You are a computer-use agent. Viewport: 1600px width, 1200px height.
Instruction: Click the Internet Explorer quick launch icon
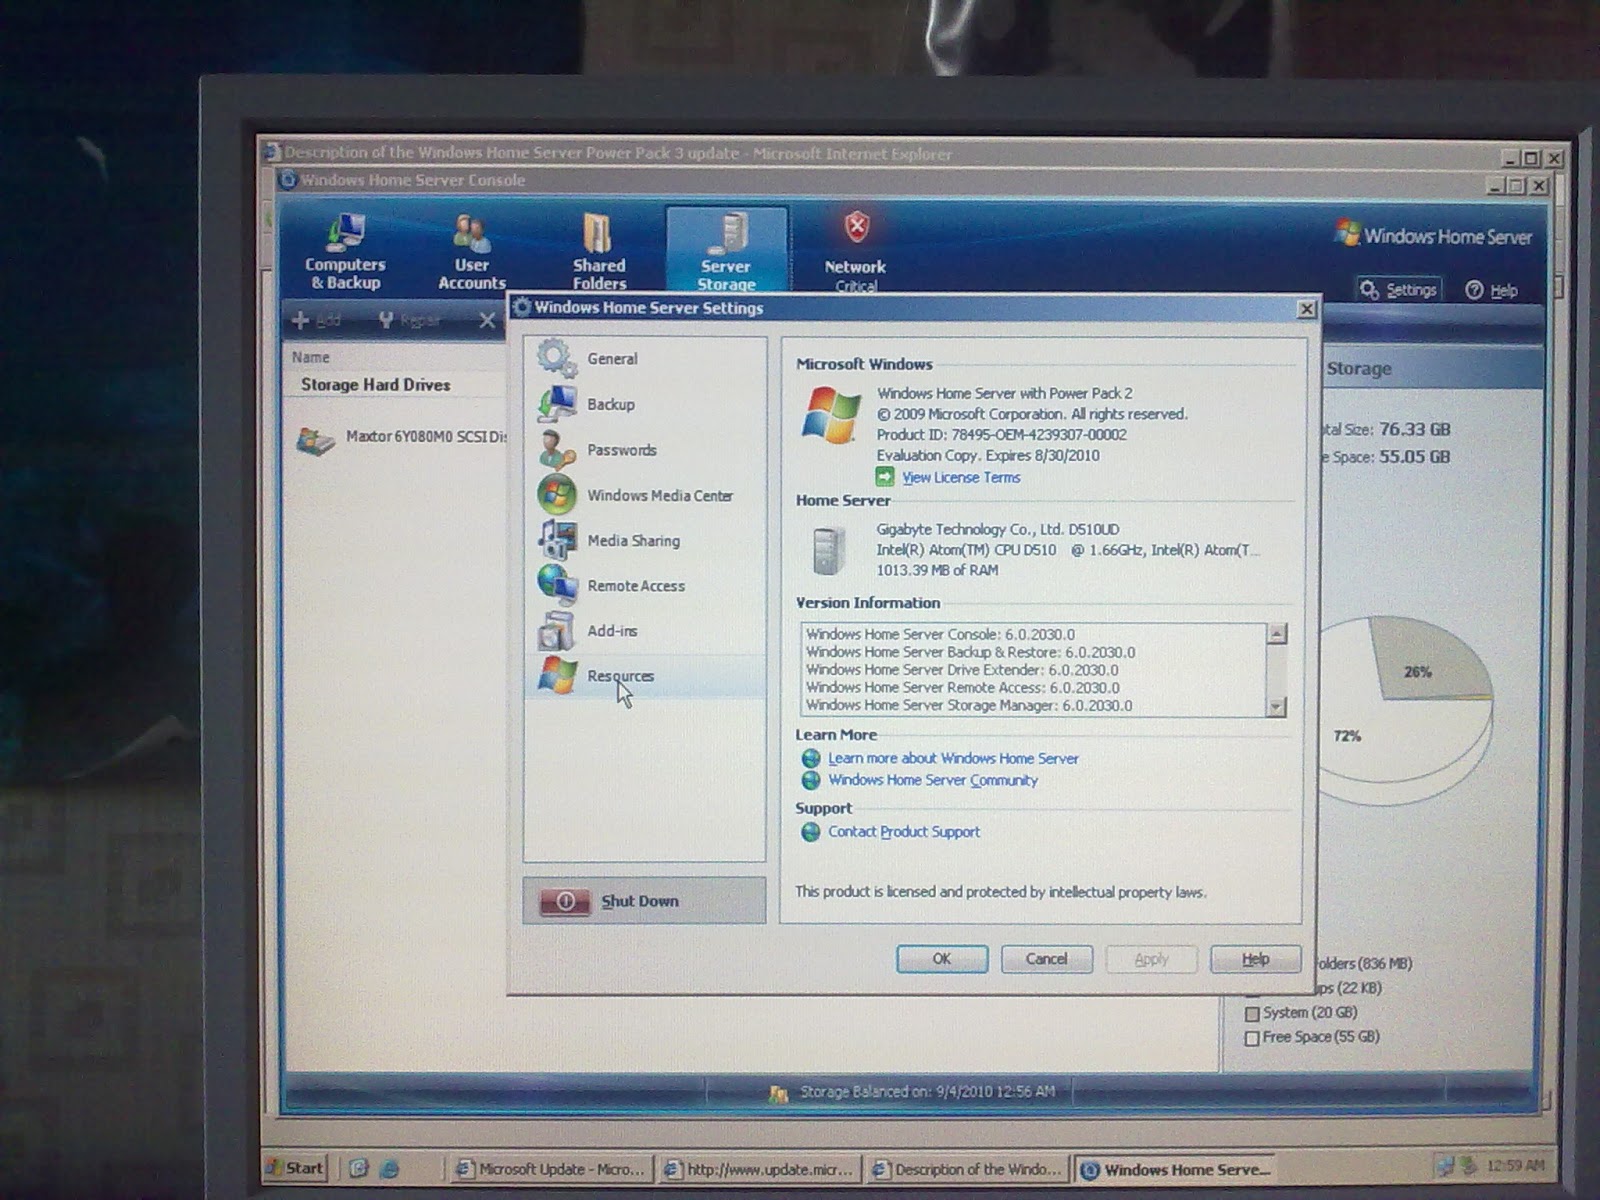coord(389,1168)
